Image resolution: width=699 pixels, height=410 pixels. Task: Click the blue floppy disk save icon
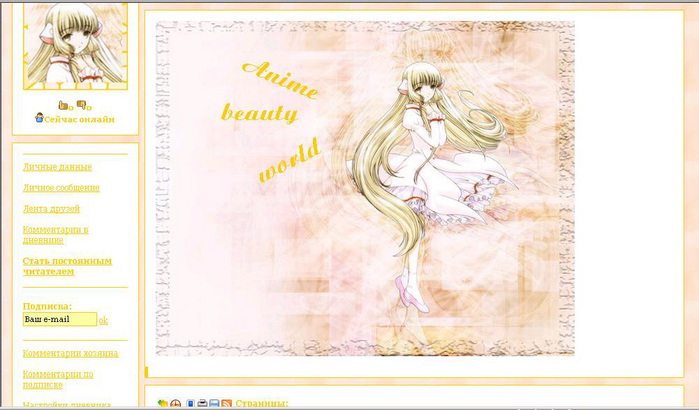[x=214, y=403]
